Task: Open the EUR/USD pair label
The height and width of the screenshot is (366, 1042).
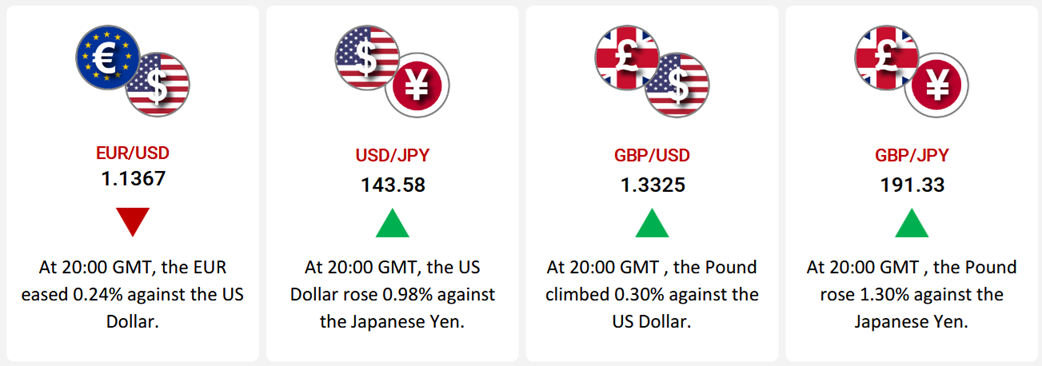Action: [x=133, y=153]
